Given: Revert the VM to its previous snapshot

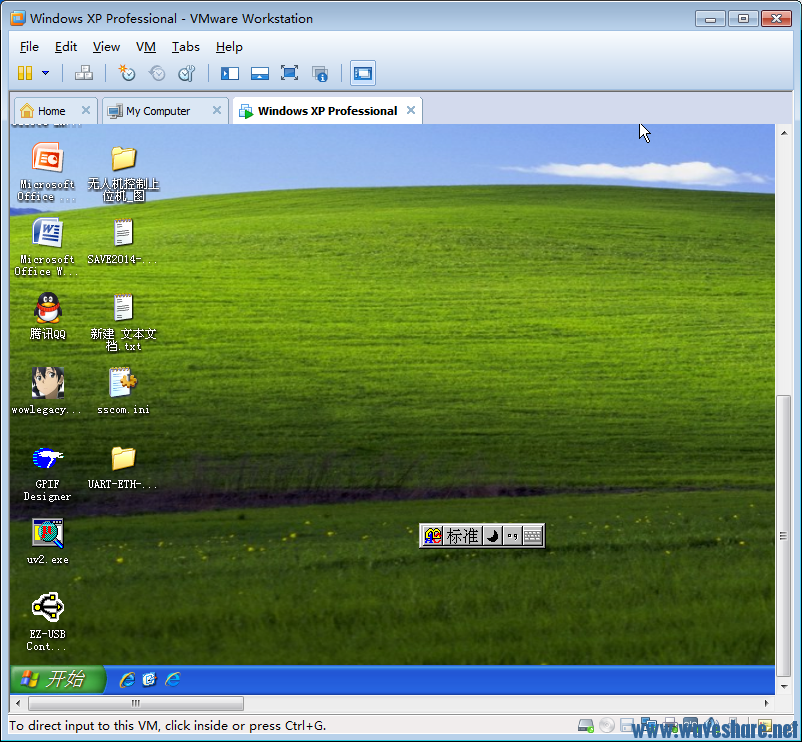Looking at the screenshot, I should (157, 73).
